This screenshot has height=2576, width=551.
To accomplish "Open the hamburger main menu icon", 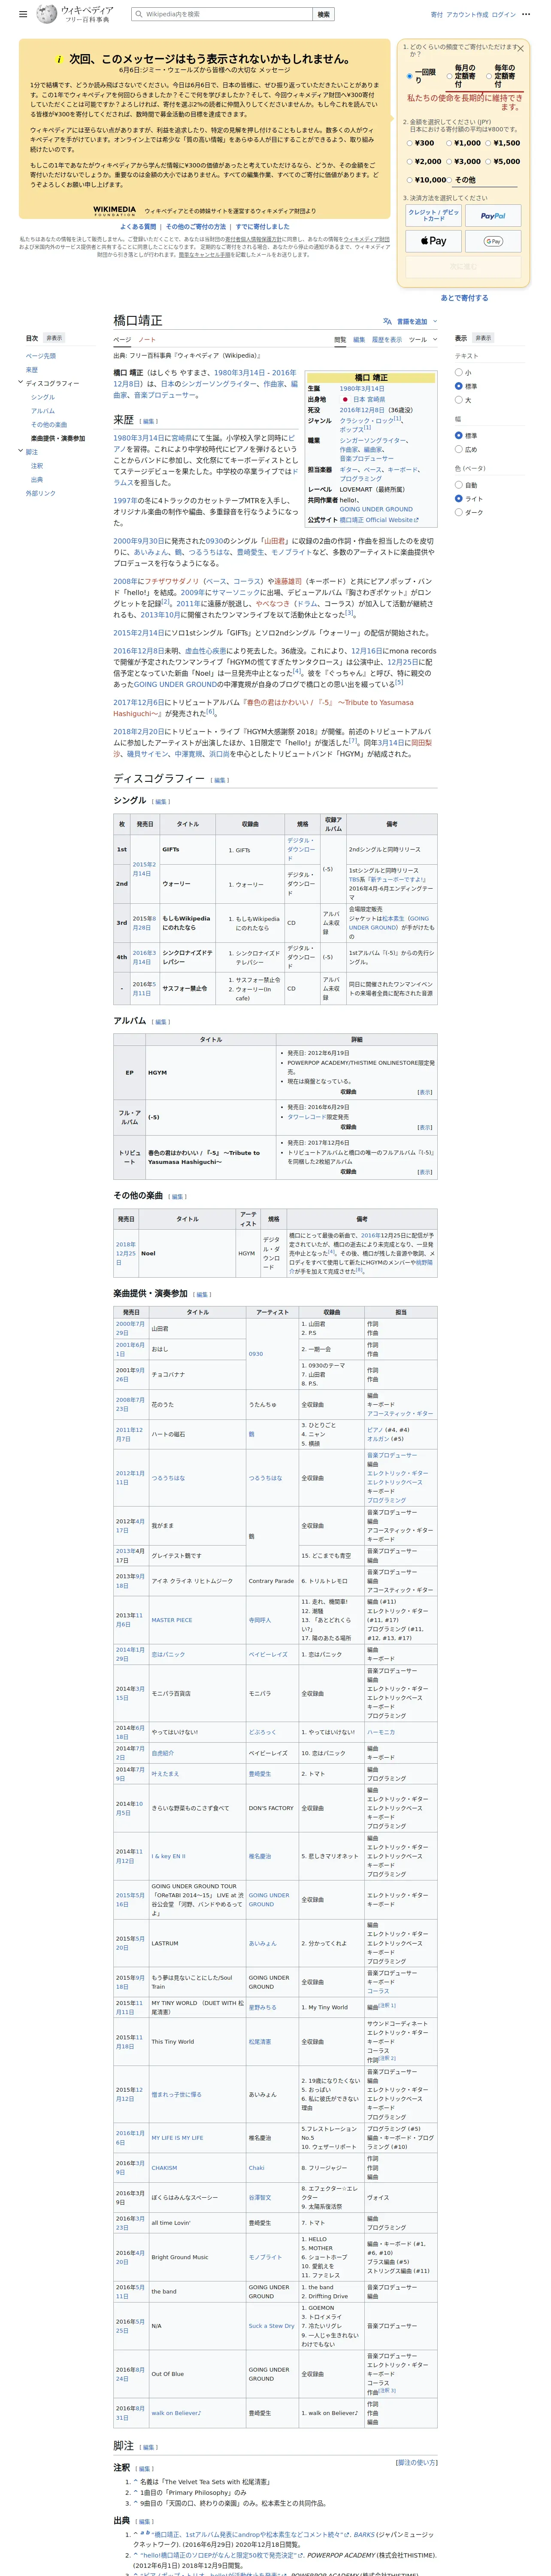I will tap(23, 14).
